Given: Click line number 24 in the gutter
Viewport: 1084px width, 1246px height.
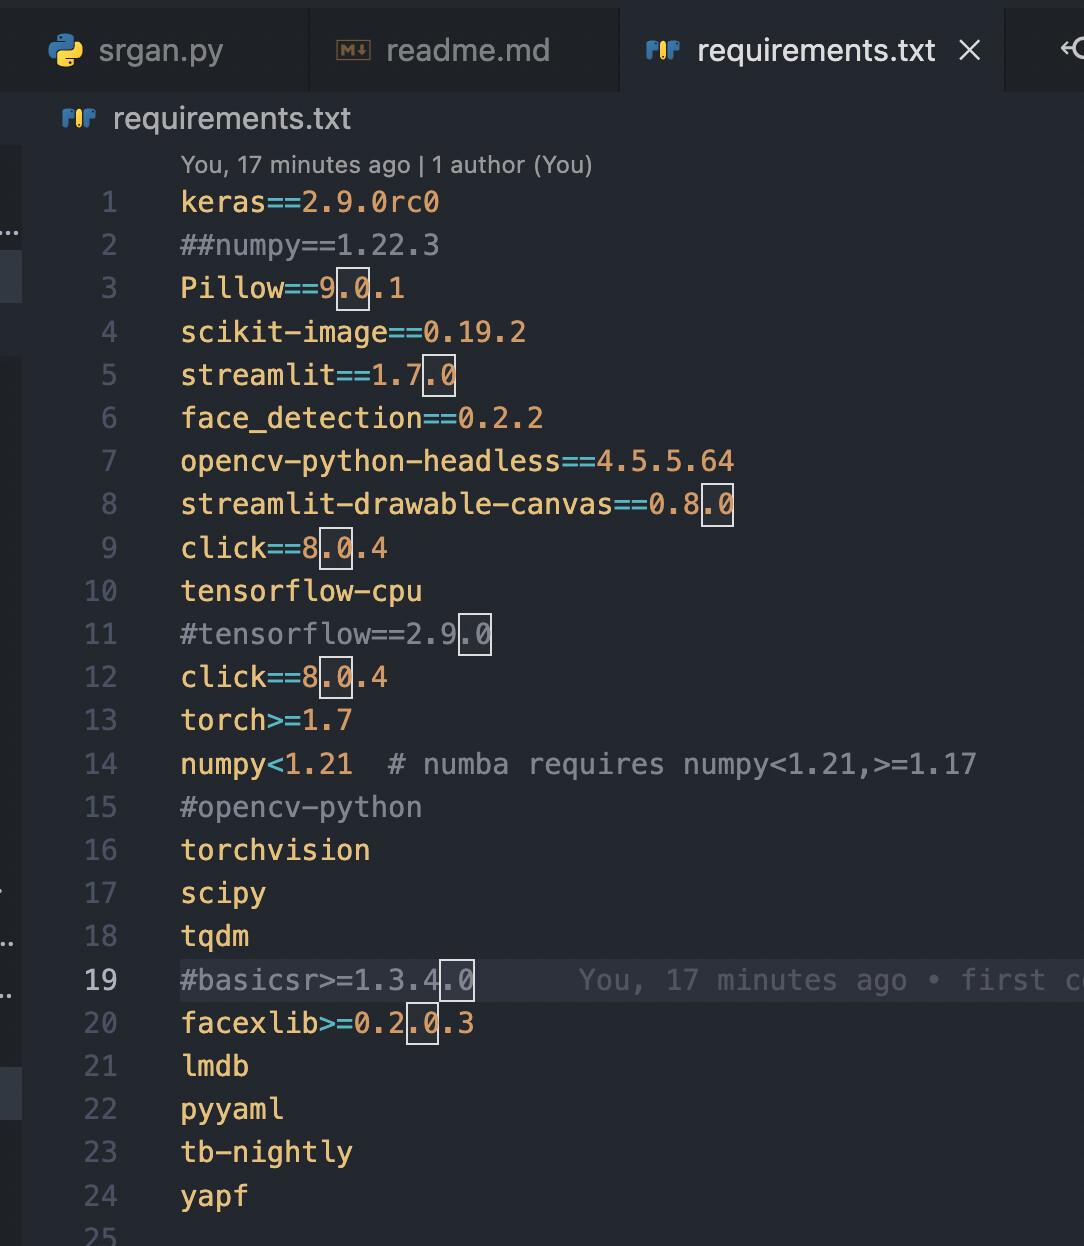Looking at the screenshot, I should coord(101,1195).
